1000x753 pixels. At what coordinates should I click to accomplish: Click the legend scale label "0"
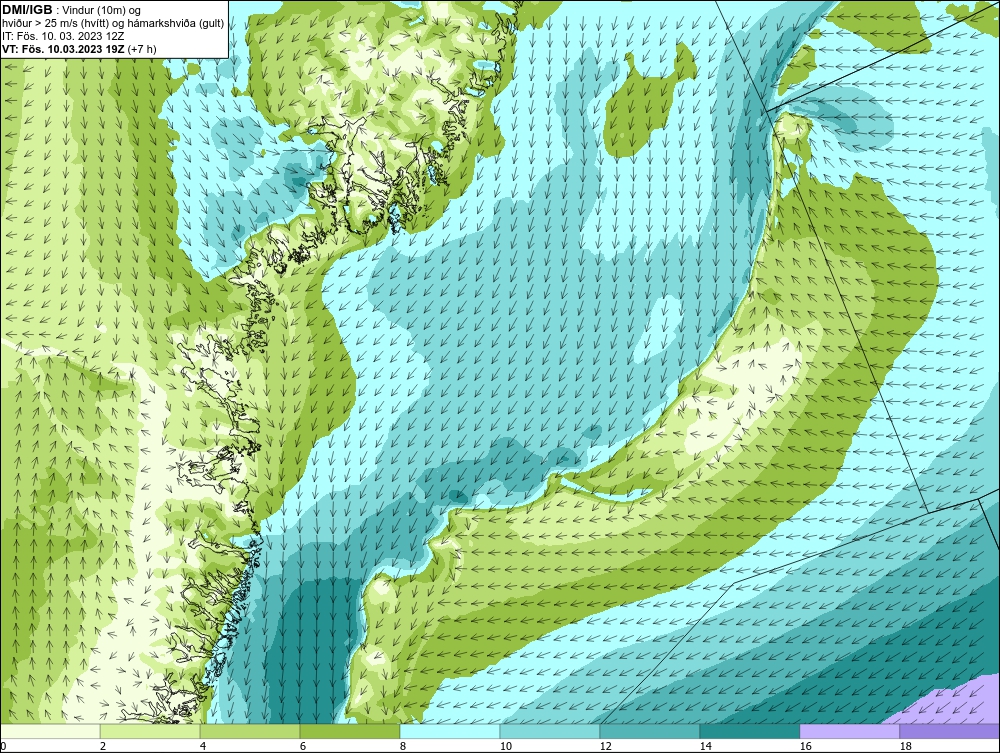tap(4, 746)
